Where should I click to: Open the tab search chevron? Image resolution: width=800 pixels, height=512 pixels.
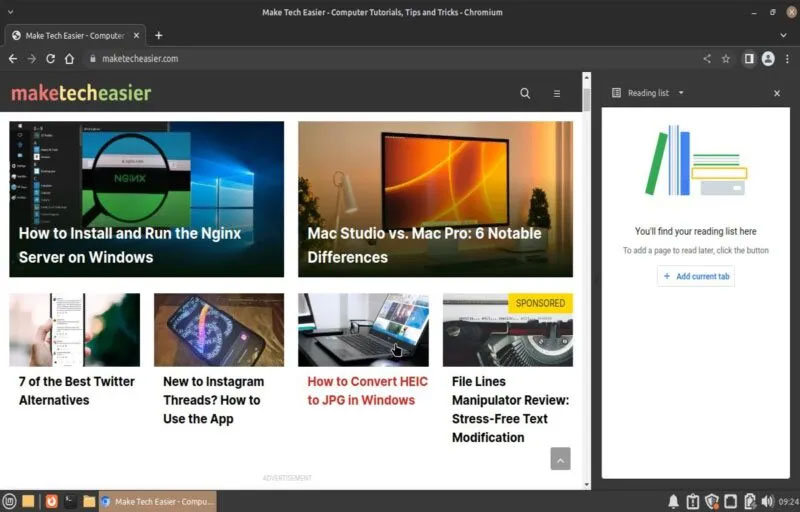pyautogui.click(x=783, y=35)
